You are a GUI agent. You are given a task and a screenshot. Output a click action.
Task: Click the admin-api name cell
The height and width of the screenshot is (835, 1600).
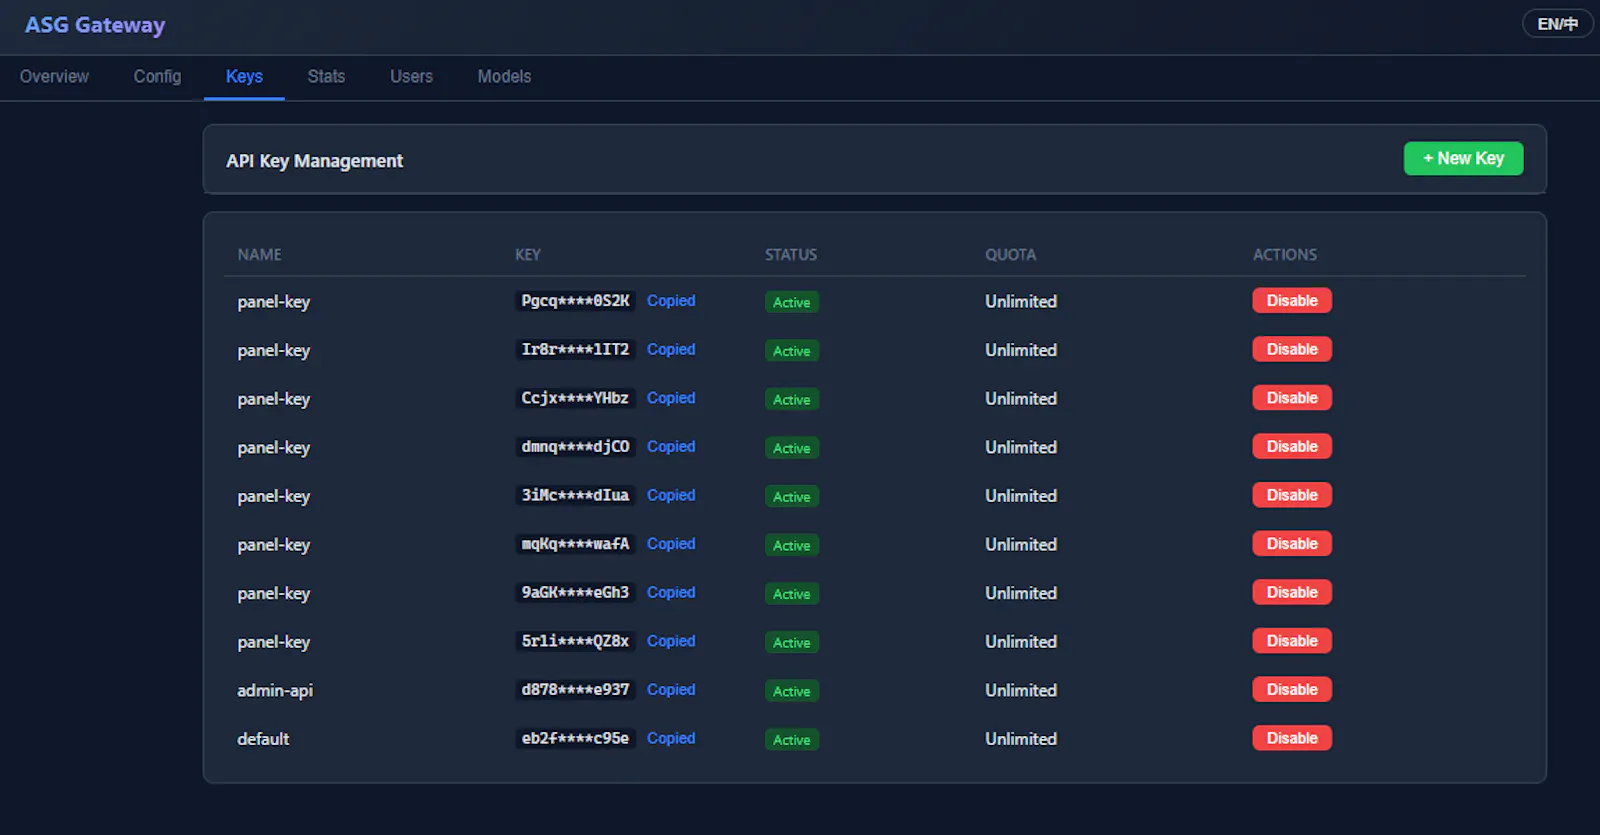click(x=275, y=690)
